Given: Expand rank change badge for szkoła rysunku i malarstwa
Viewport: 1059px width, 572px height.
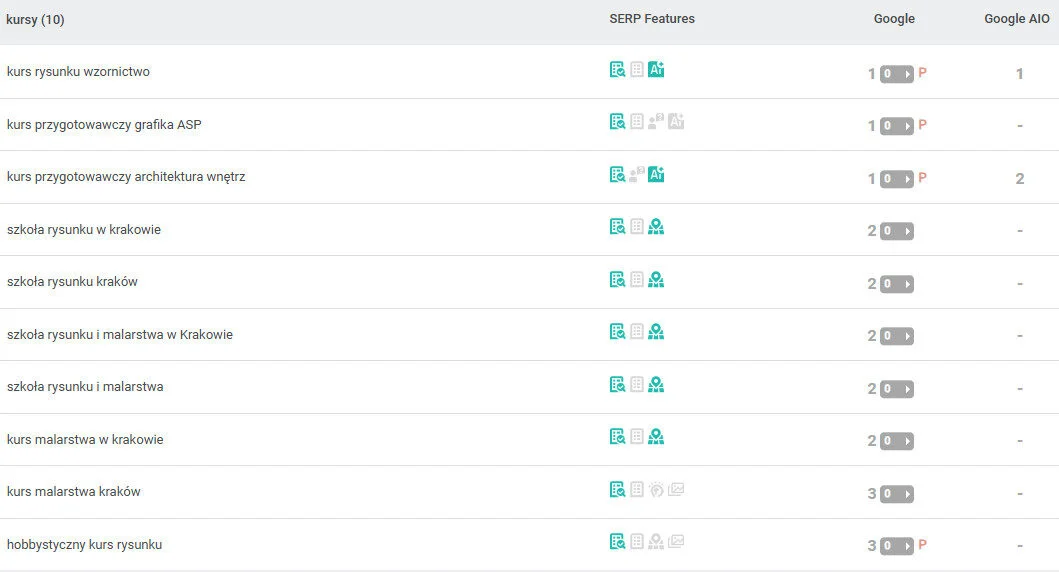Looking at the screenshot, I should (897, 389).
